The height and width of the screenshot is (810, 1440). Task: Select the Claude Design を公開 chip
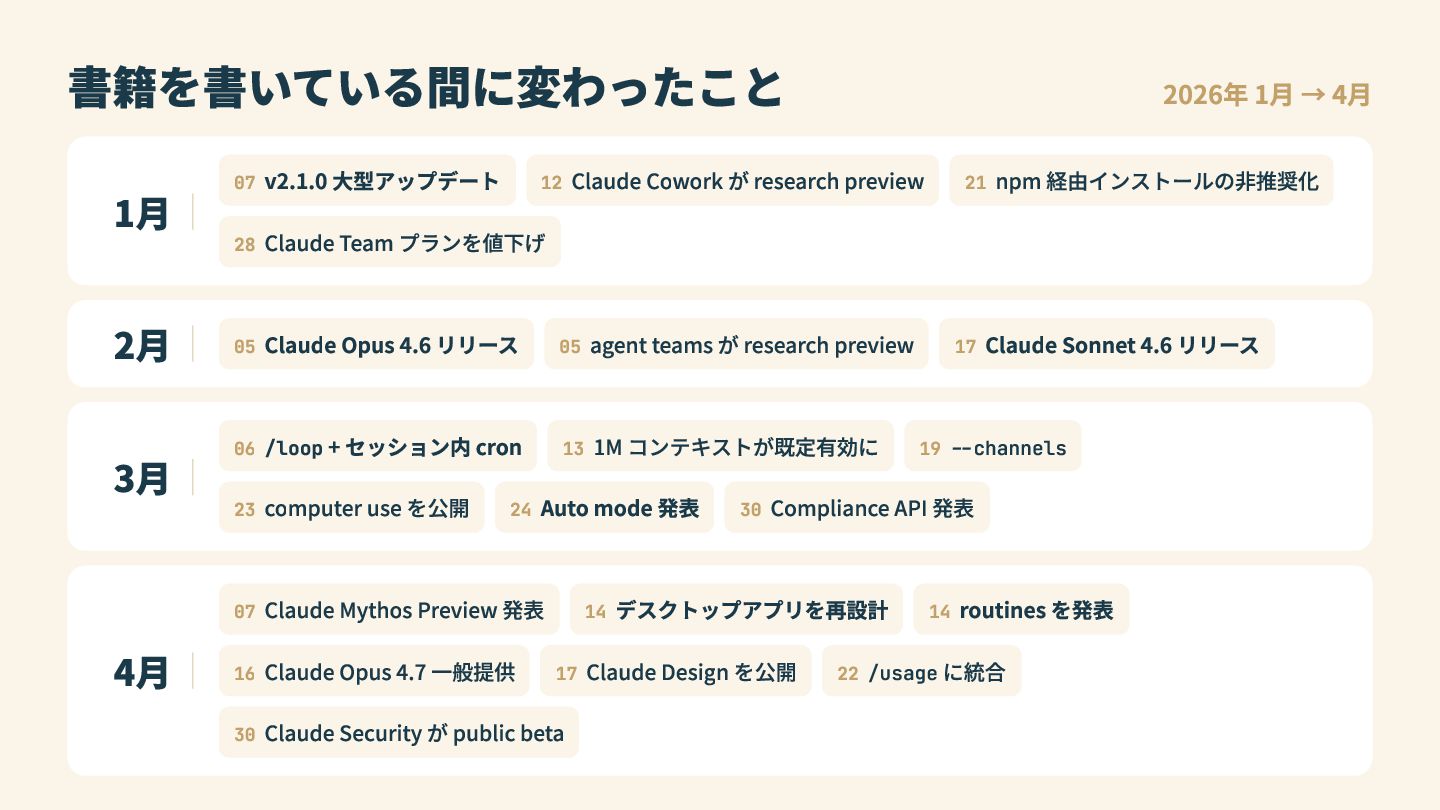click(676, 671)
